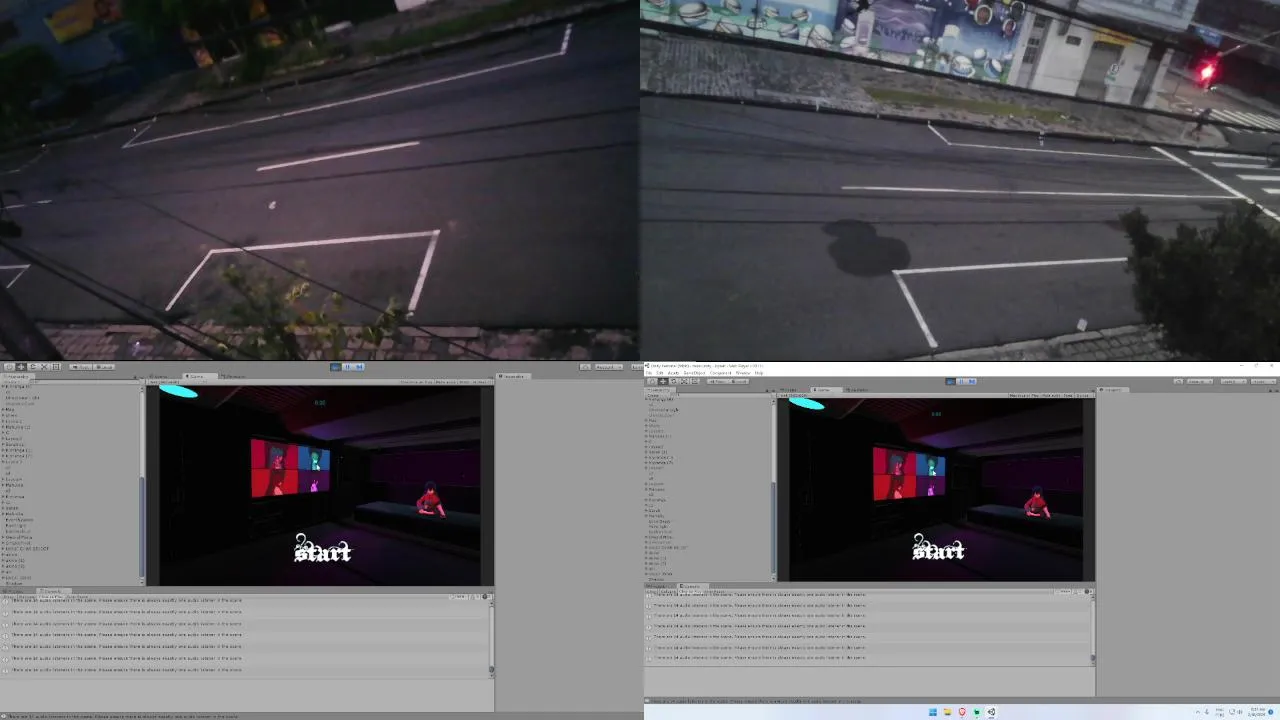The width and height of the screenshot is (1280, 720).
Task: Open the Component menu
Action: 720,372
